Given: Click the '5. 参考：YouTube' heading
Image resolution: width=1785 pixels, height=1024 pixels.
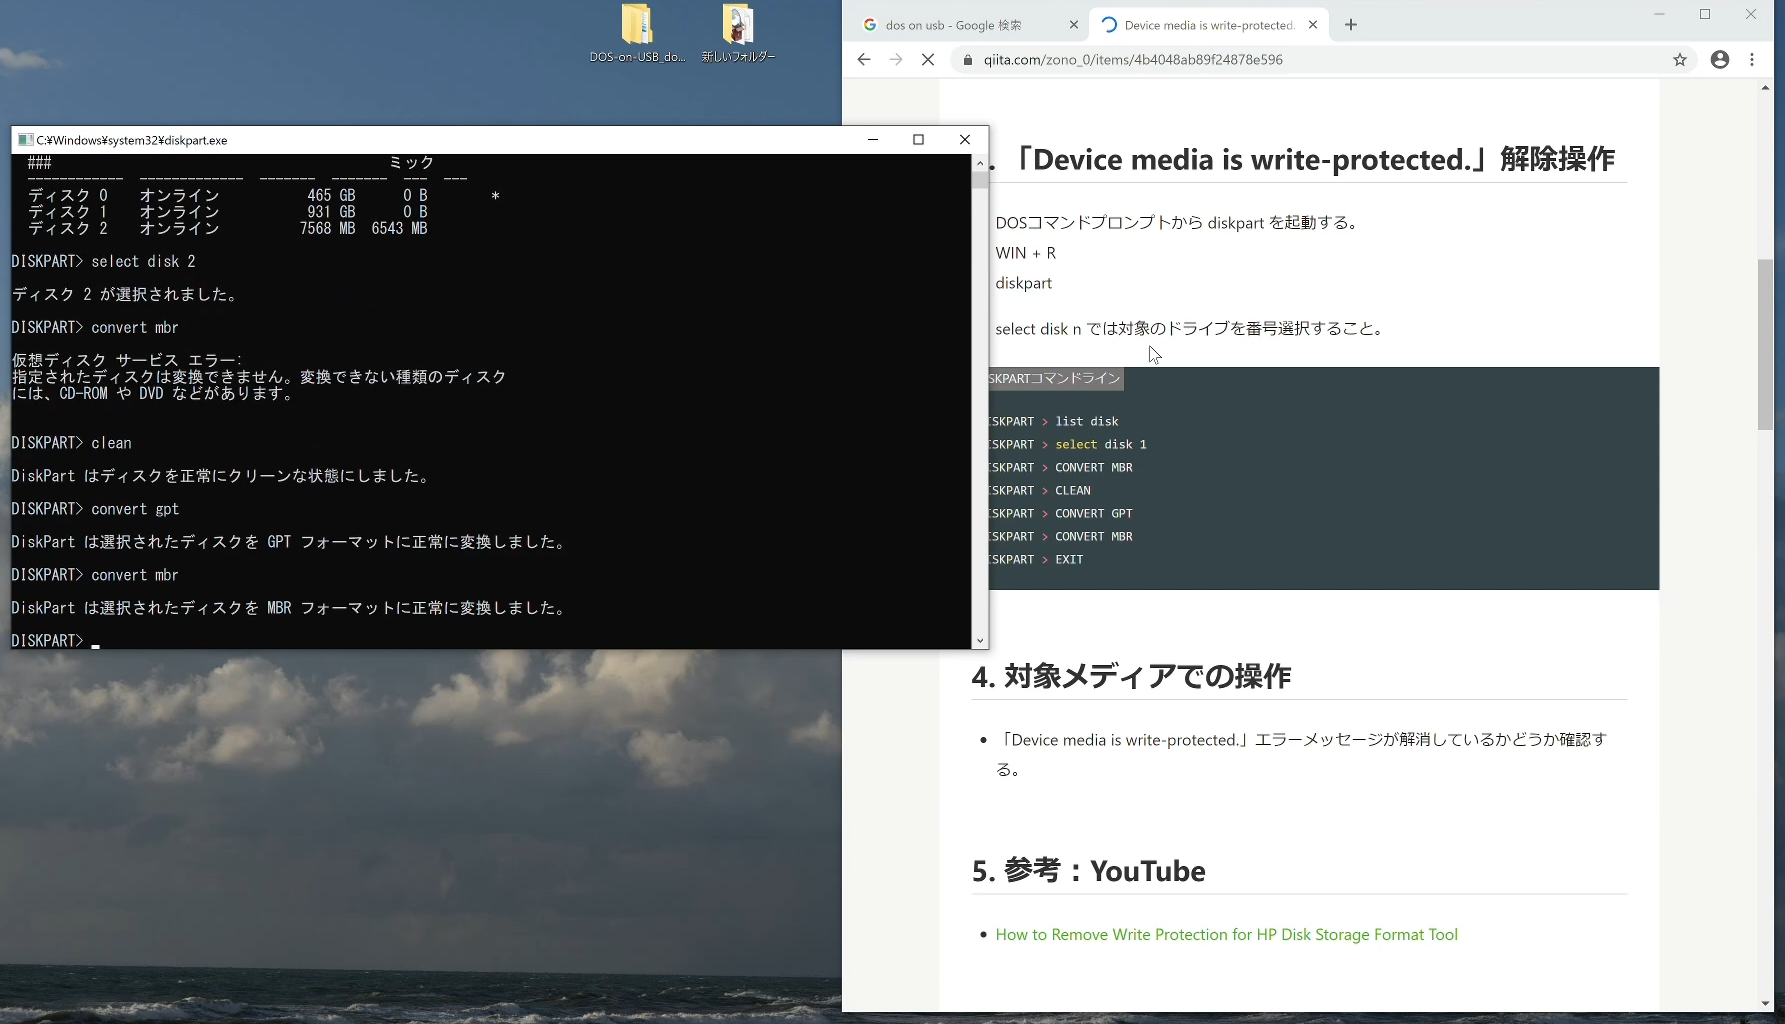Looking at the screenshot, I should (x=1088, y=871).
